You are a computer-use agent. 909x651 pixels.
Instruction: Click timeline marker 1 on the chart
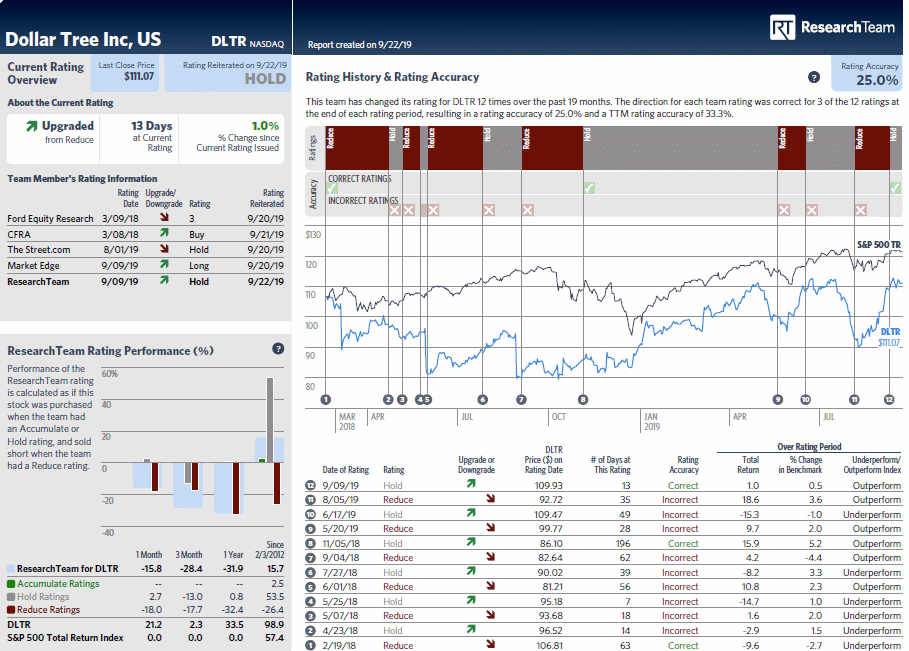(326, 399)
